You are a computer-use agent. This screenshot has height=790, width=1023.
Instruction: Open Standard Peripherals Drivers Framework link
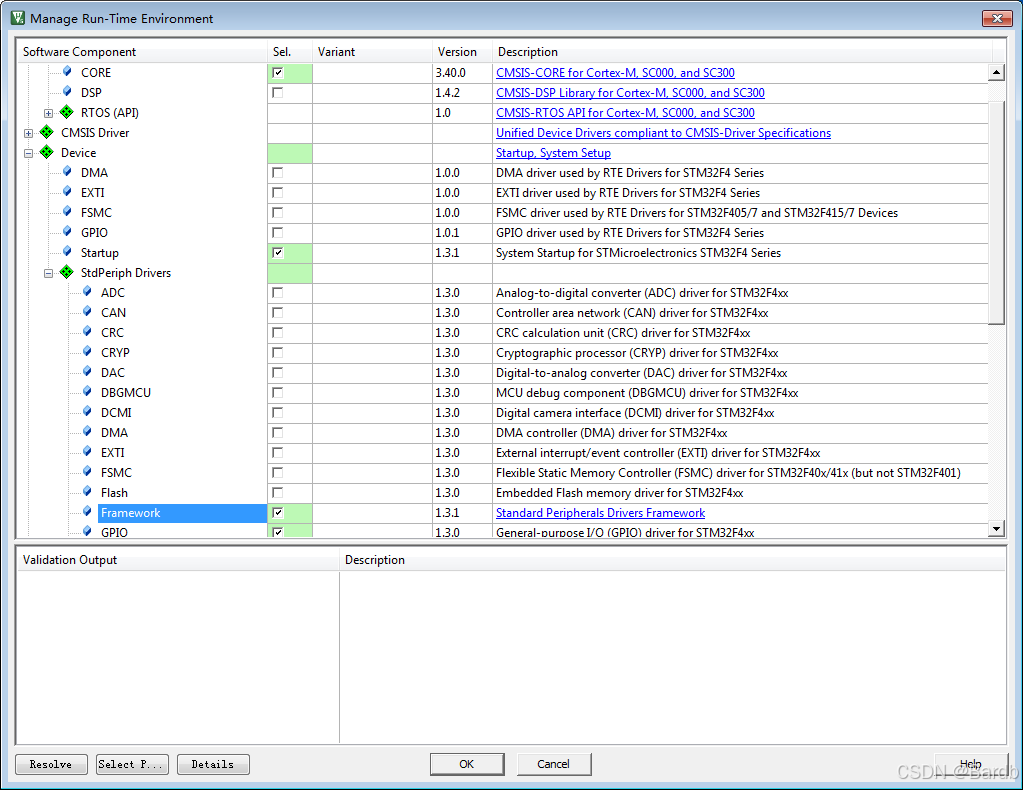600,513
